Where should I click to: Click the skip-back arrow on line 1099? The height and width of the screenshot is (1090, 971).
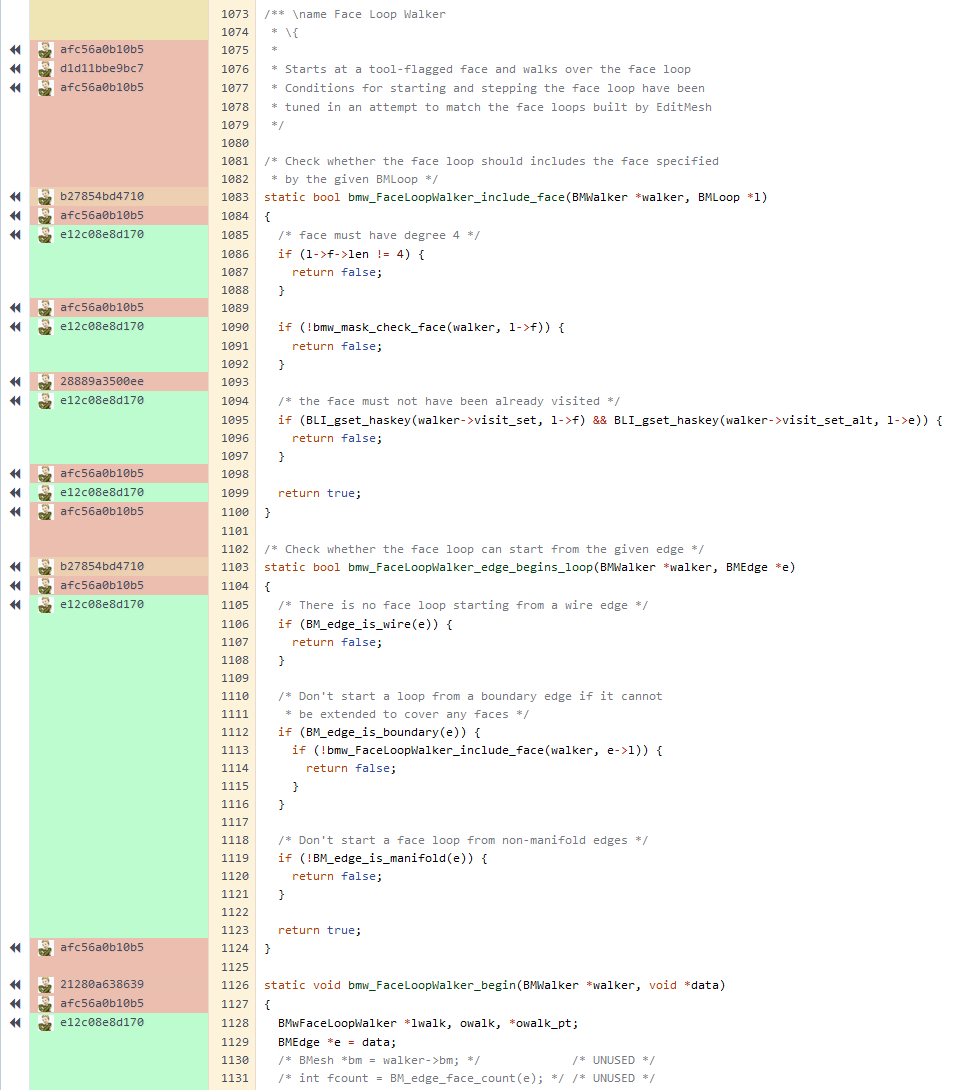click(x=15, y=493)
